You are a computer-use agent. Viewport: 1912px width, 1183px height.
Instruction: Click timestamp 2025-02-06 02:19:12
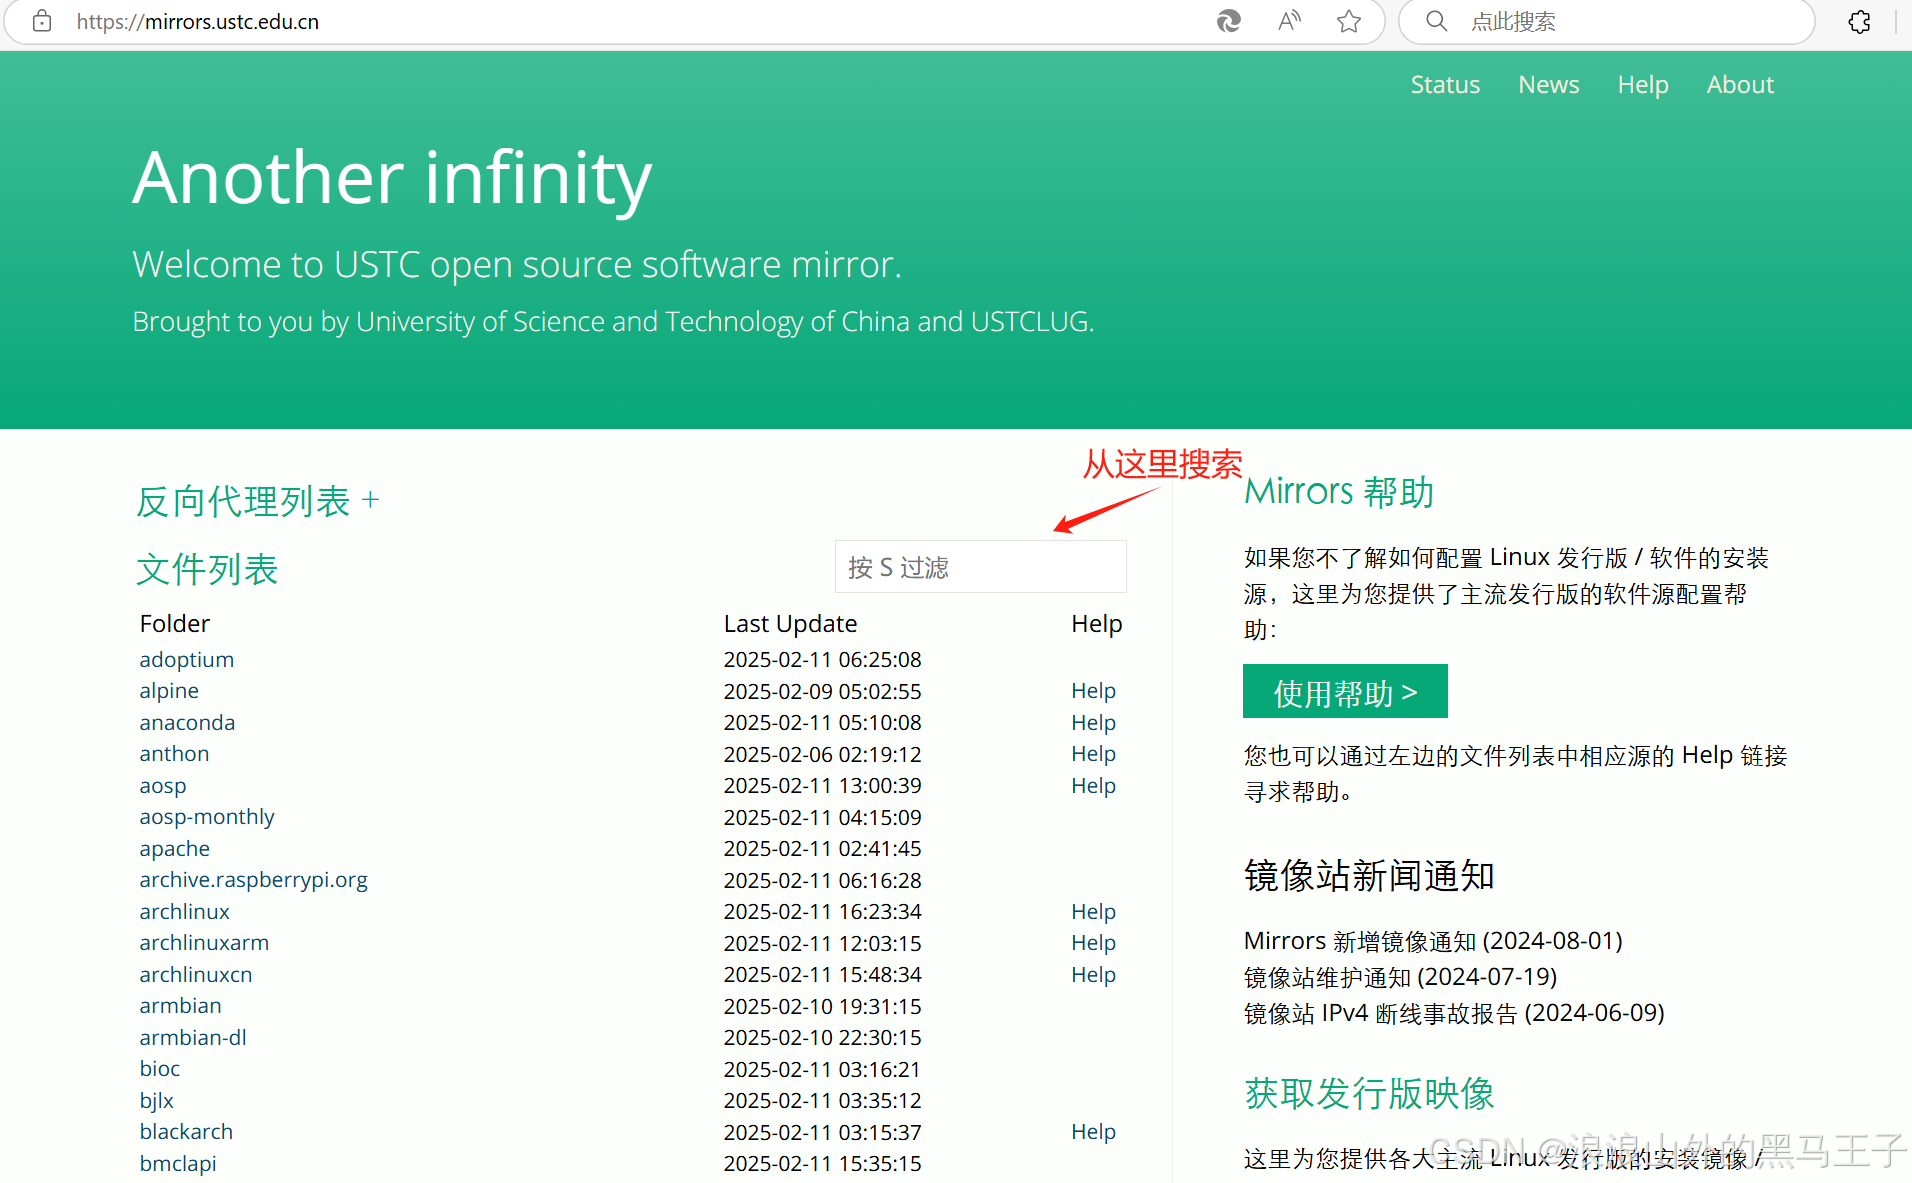[x=822, y=754]
